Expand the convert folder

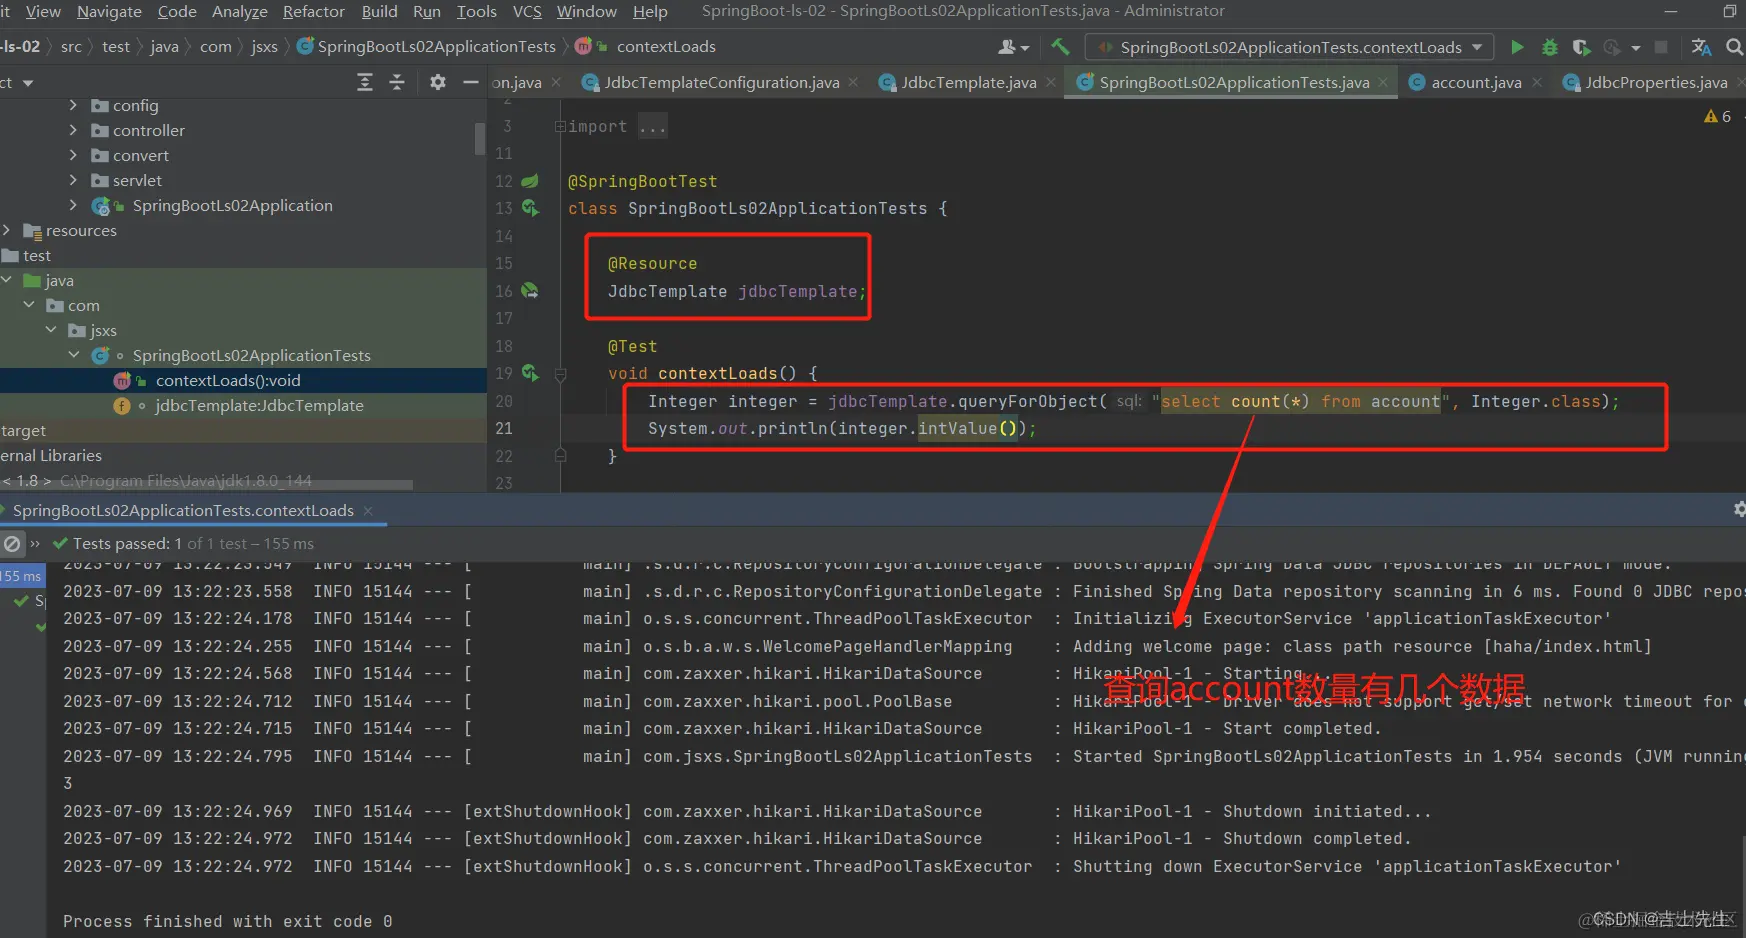[x=73, y=155]
